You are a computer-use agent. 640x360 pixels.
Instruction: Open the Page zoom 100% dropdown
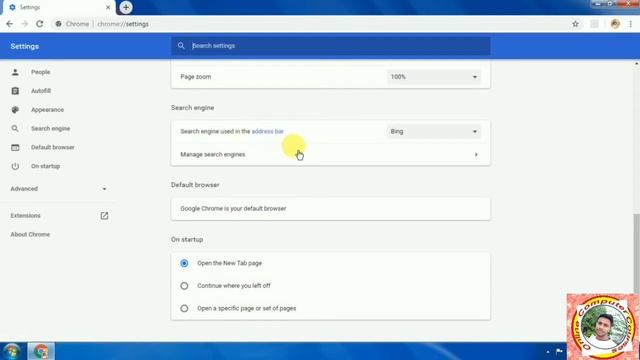click(x=434, y=77)
